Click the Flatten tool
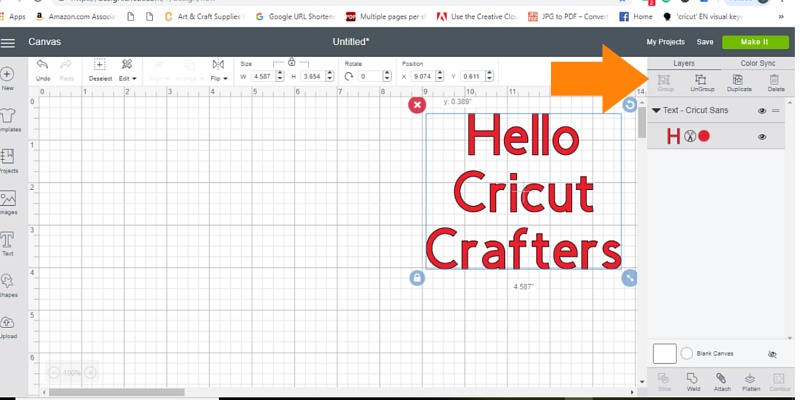800x400 pixels. pos(751,382)
